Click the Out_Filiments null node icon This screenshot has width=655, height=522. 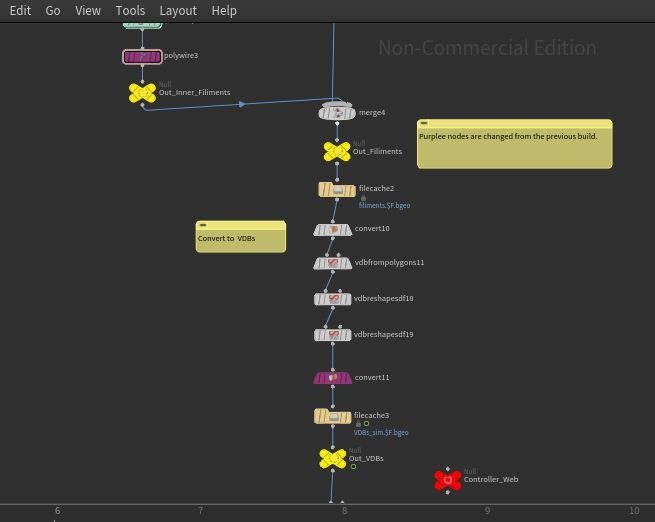point(337,152)
